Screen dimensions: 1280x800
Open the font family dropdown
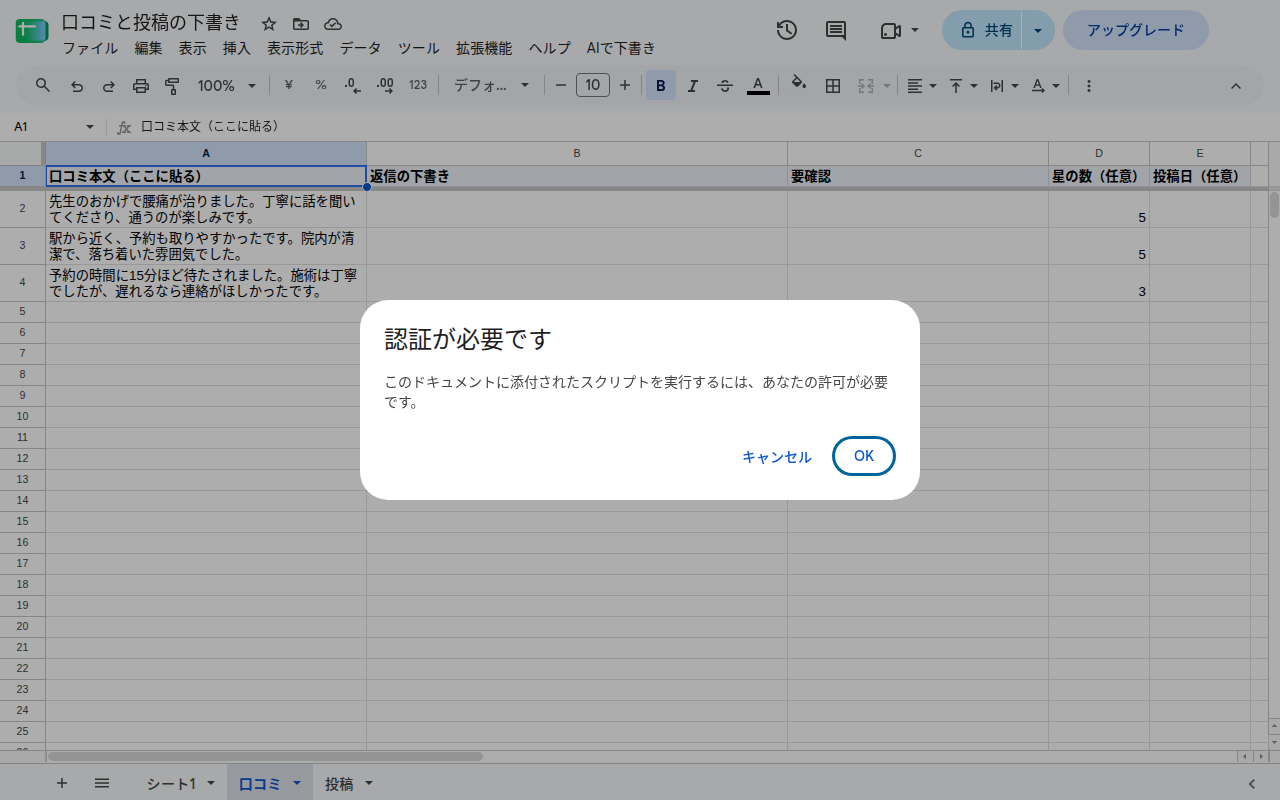point(491,86)
